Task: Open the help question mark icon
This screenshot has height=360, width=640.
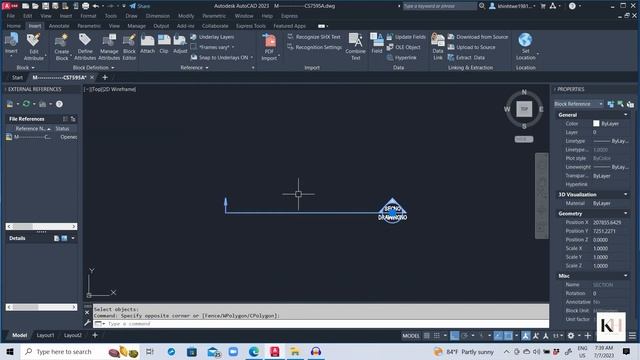Action: [572, 6]
